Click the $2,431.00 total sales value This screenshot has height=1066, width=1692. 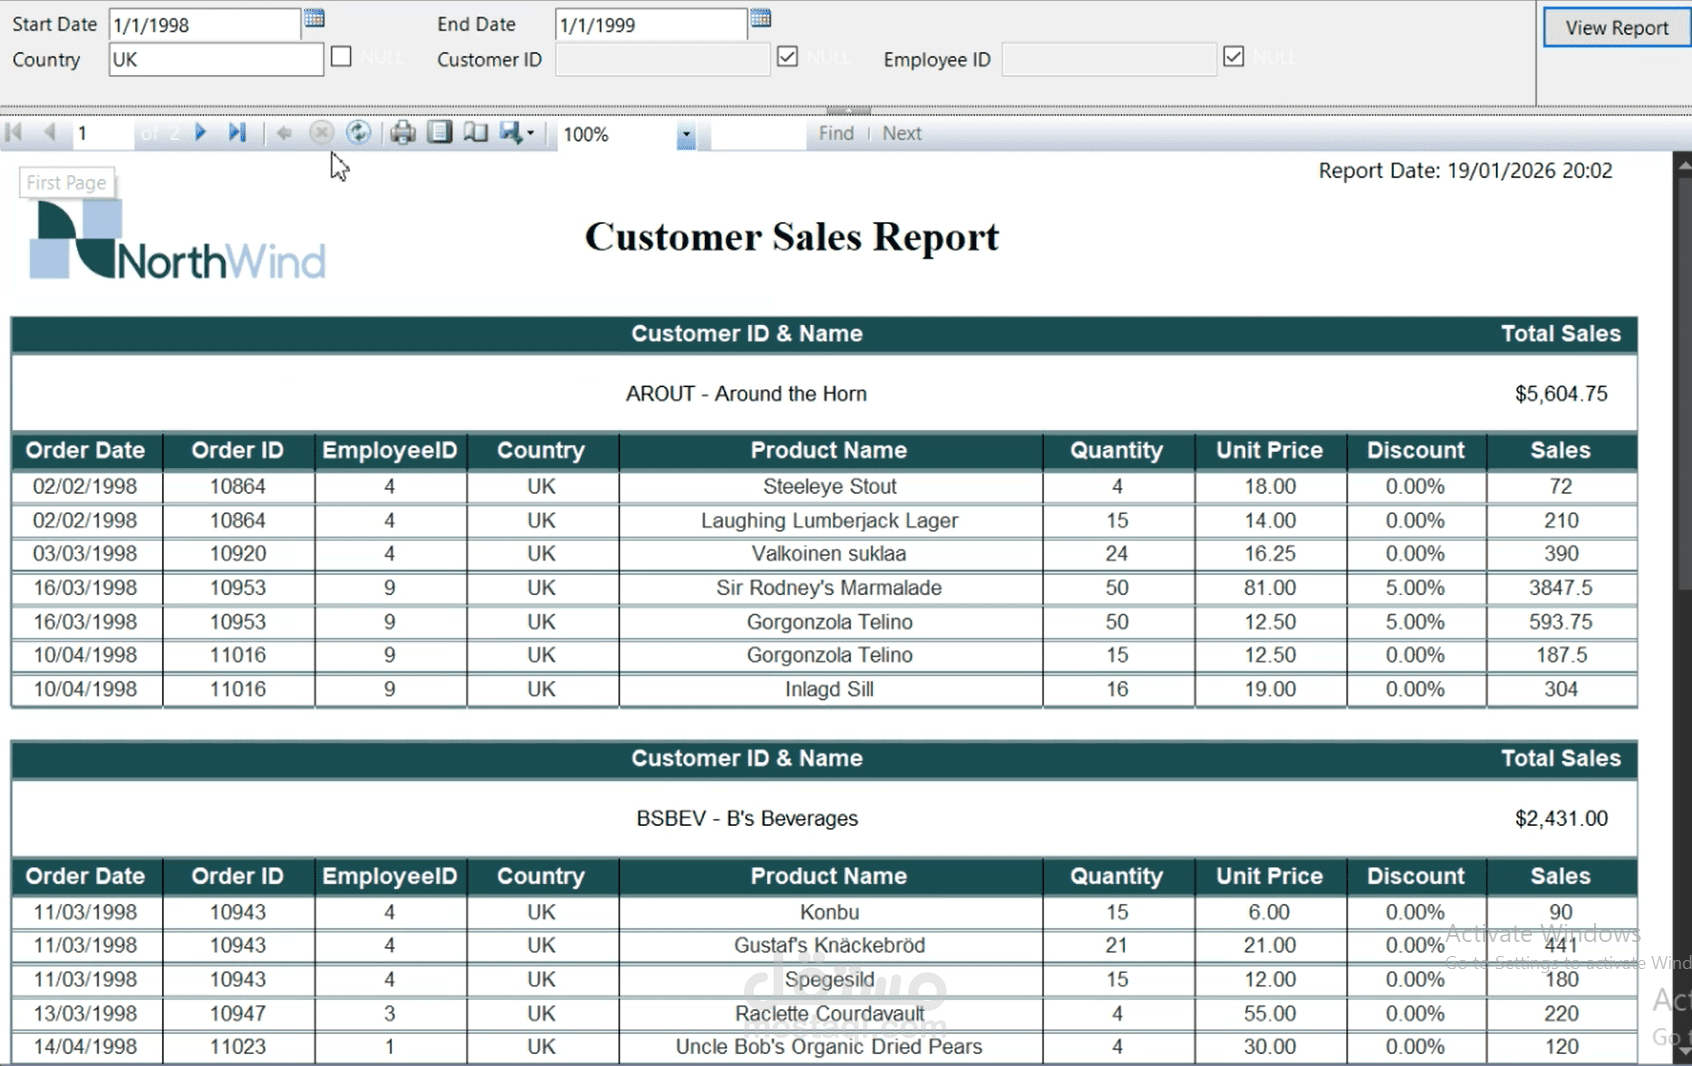[x=1561, y=819]
